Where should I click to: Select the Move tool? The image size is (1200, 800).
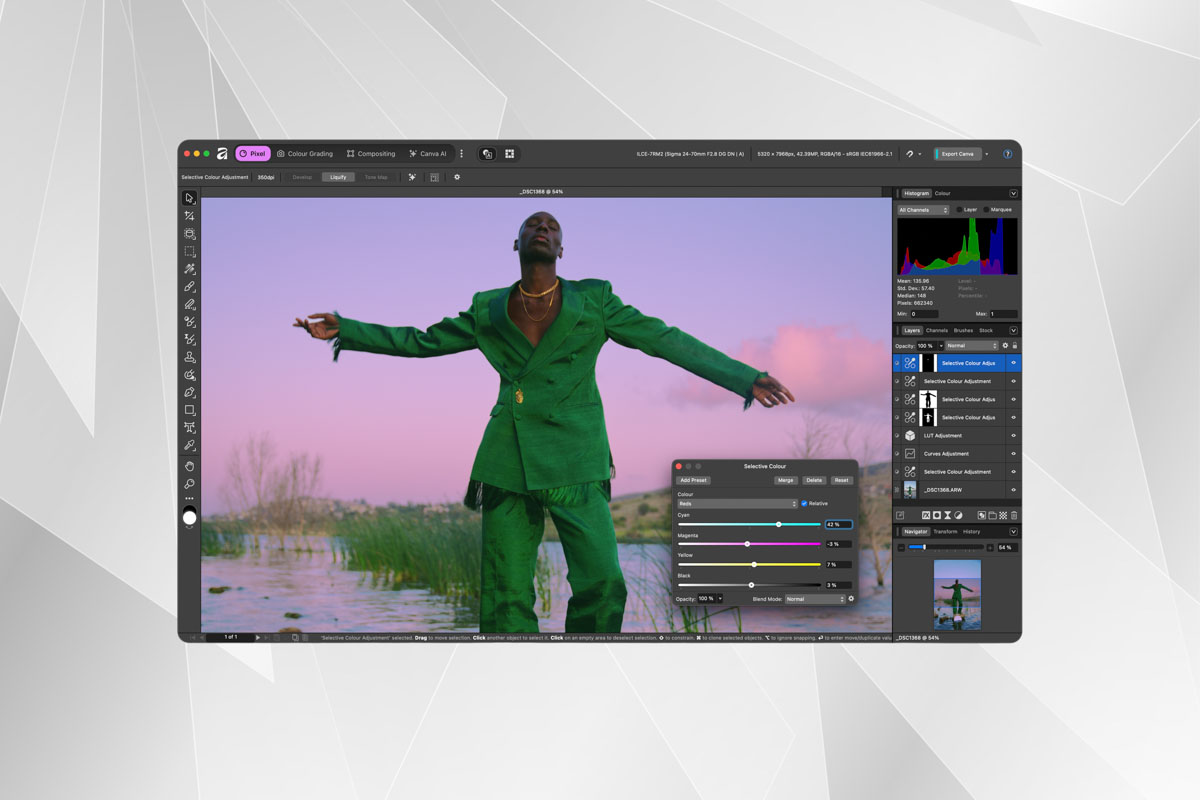point(189,199)
